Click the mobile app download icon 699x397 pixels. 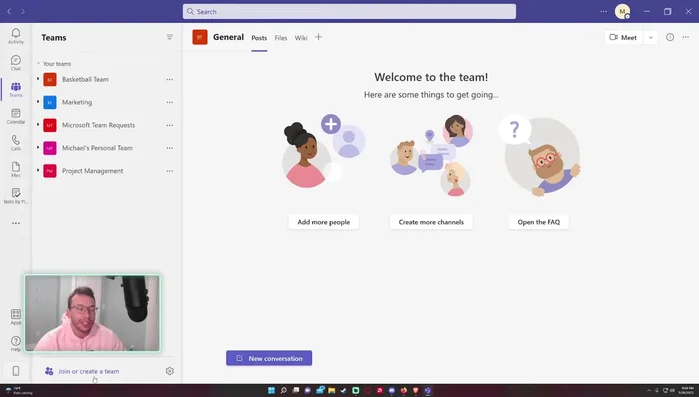pos(16,371)
